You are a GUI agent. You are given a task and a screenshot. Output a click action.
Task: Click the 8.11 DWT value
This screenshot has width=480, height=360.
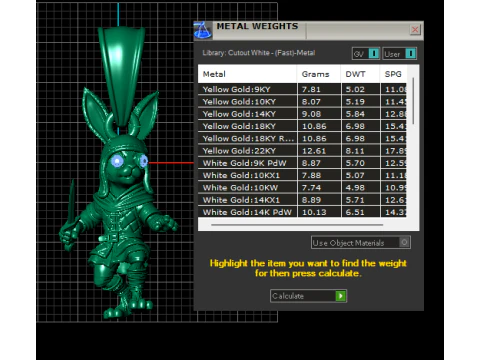(x=355, y=151)
